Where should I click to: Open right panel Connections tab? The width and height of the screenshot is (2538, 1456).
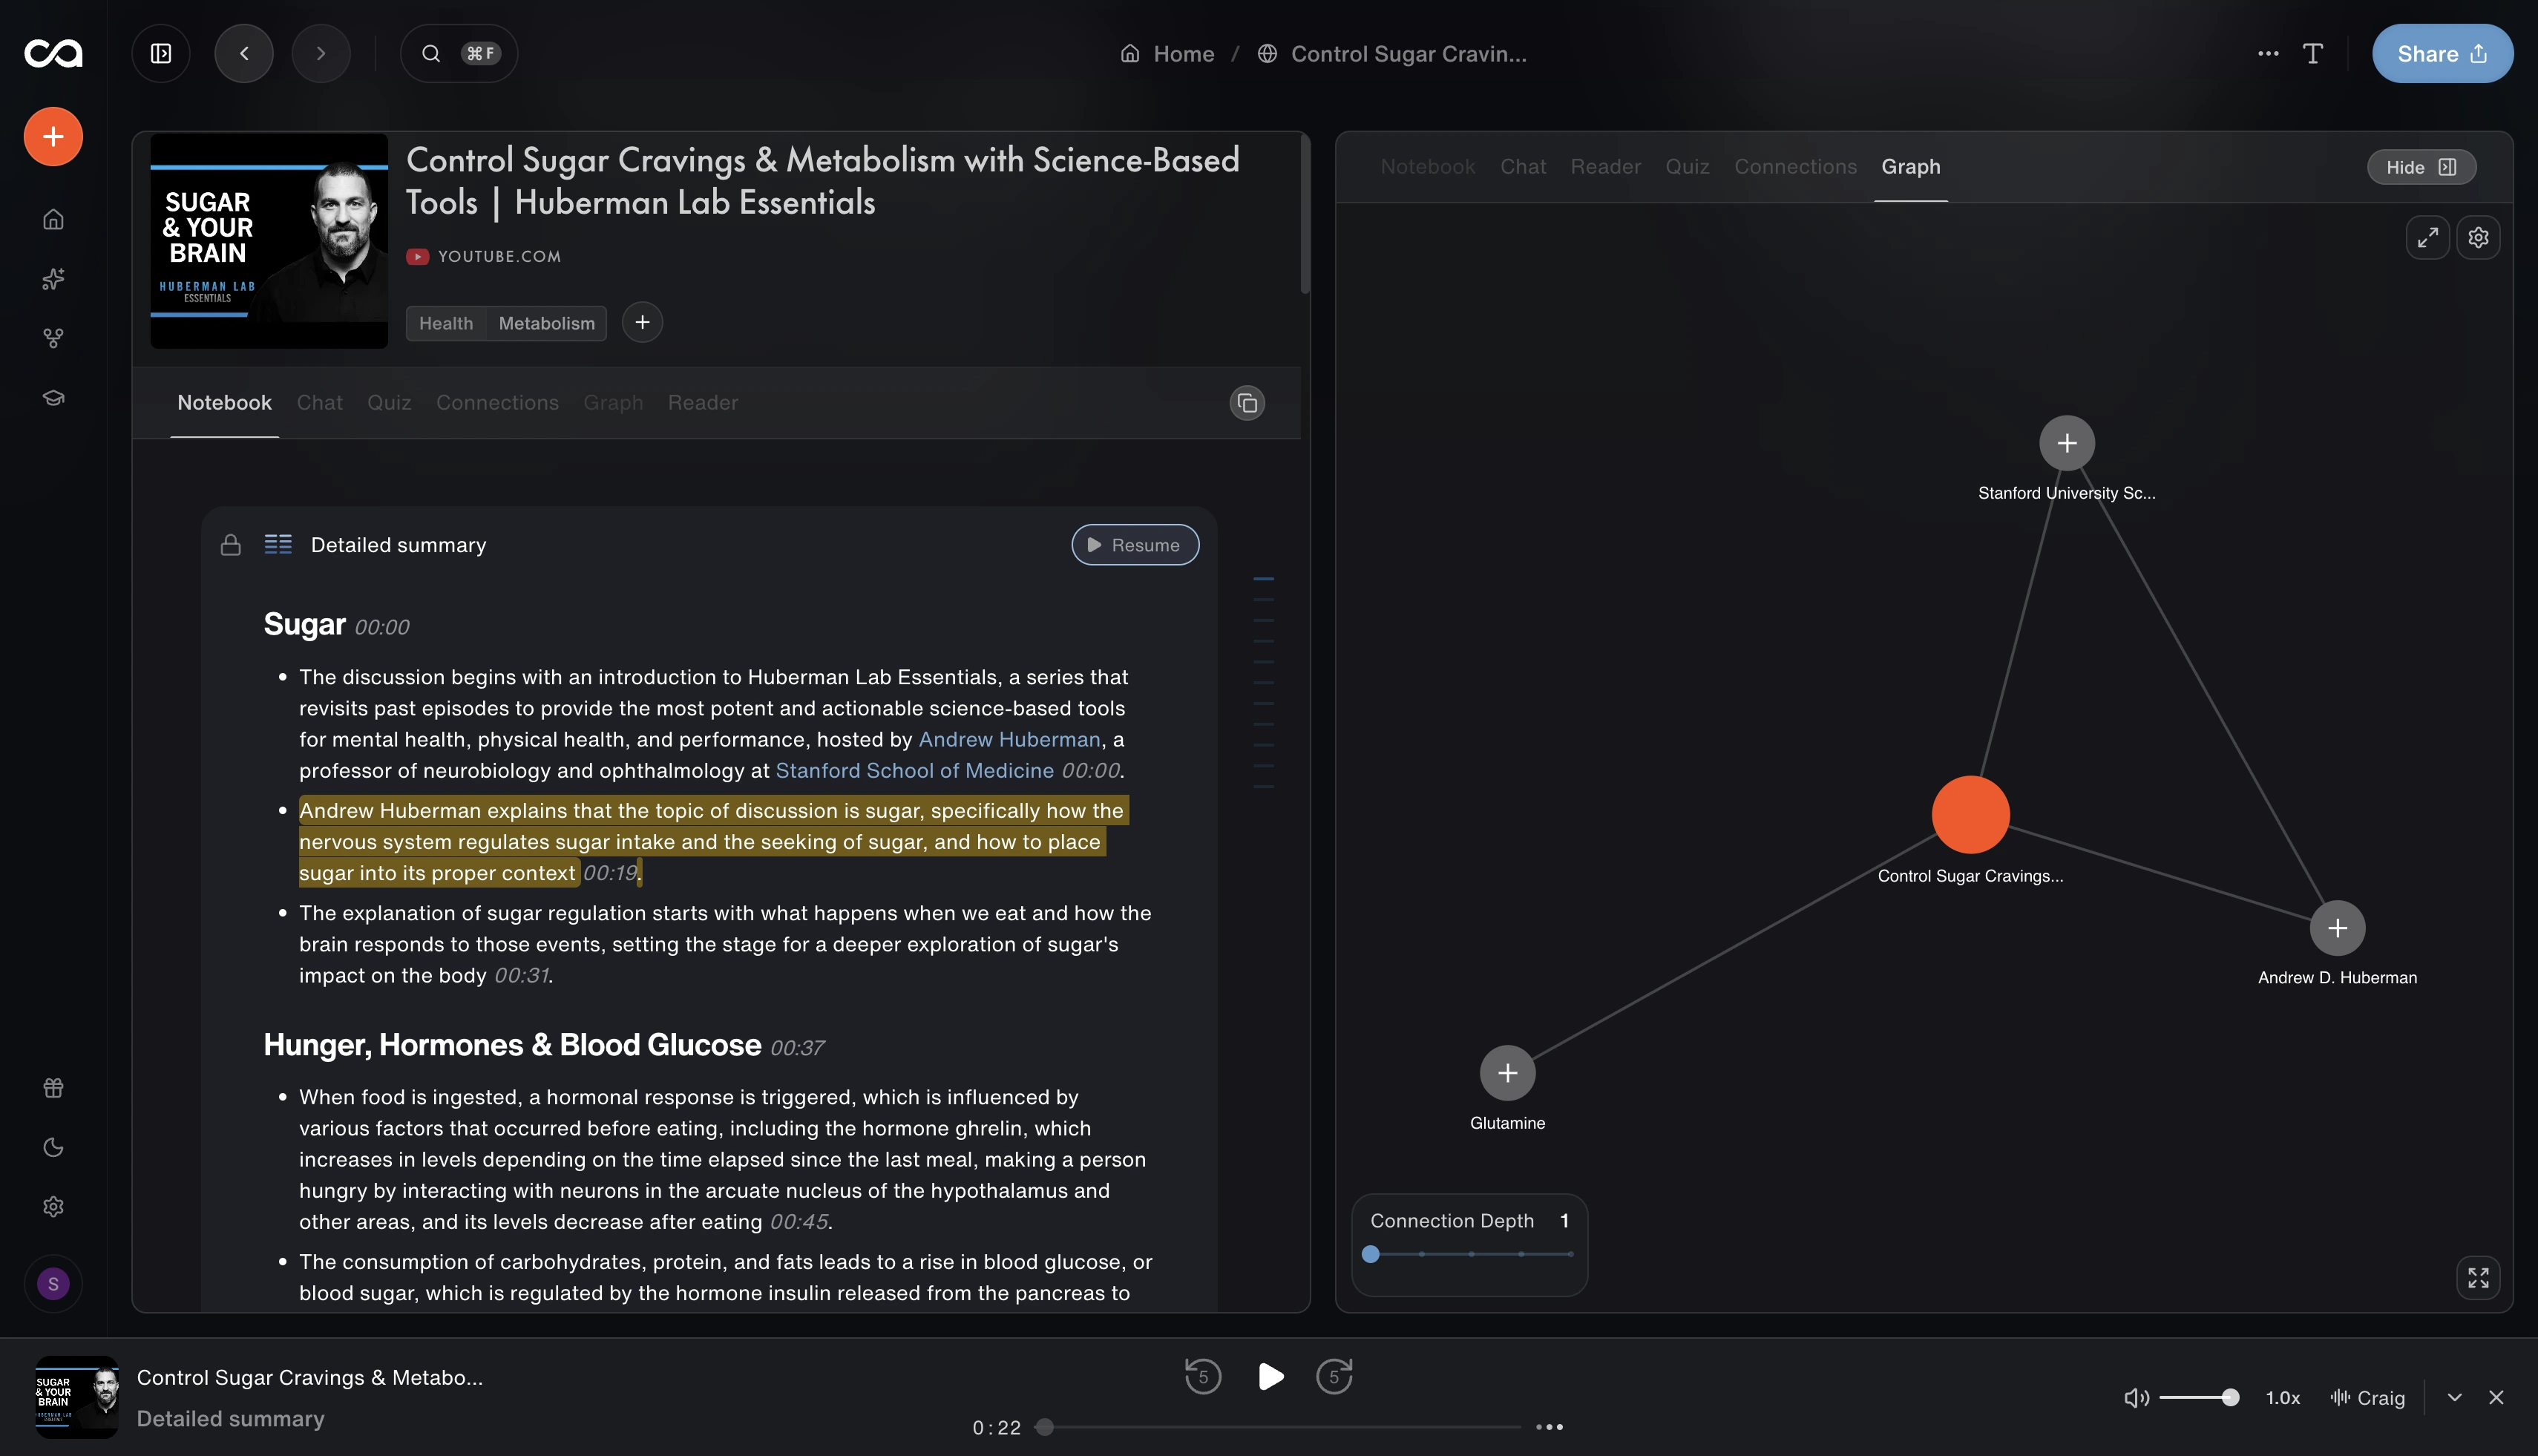(x=1795, y=166)
